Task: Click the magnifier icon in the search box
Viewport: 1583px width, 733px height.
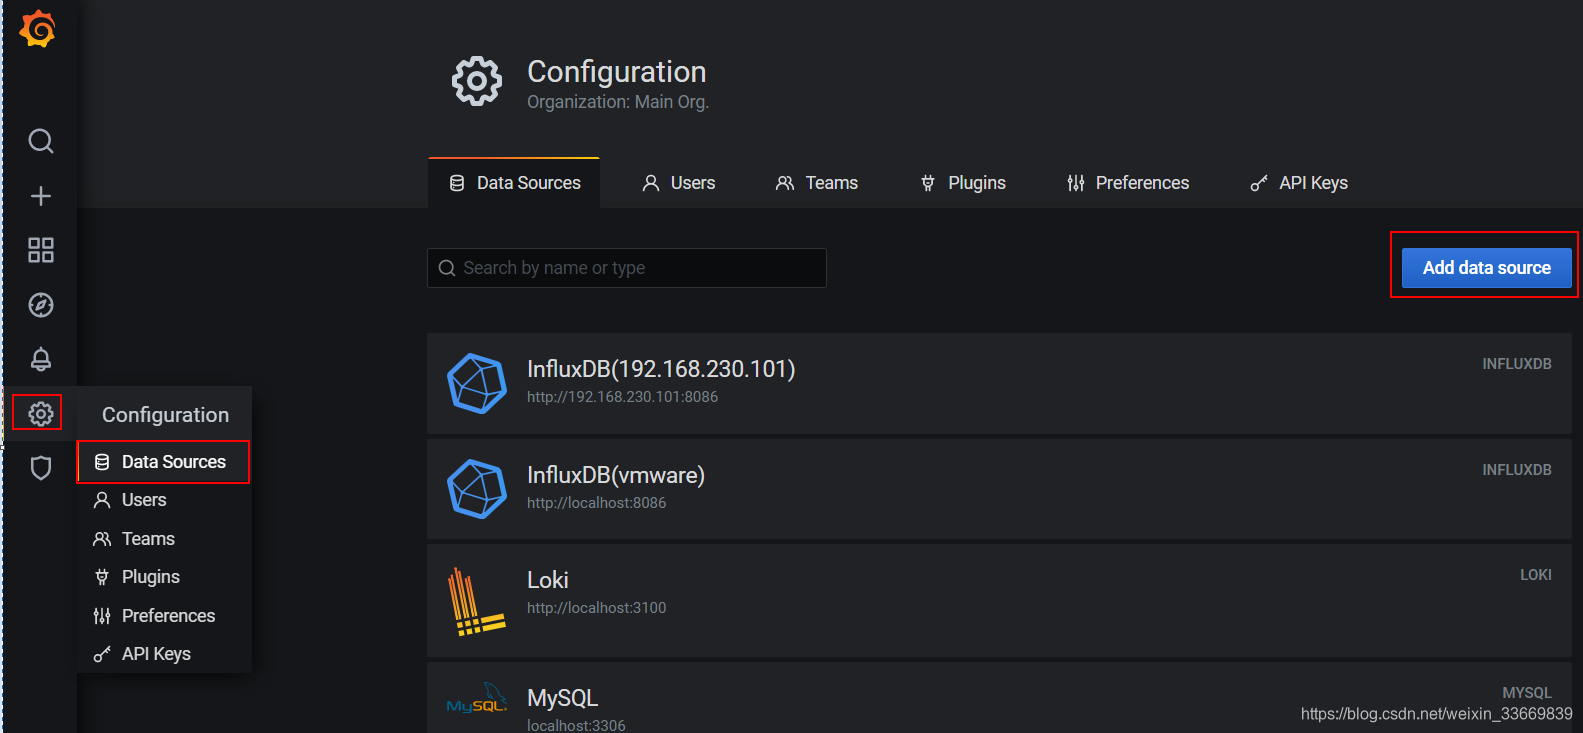Action: [447, 268]
